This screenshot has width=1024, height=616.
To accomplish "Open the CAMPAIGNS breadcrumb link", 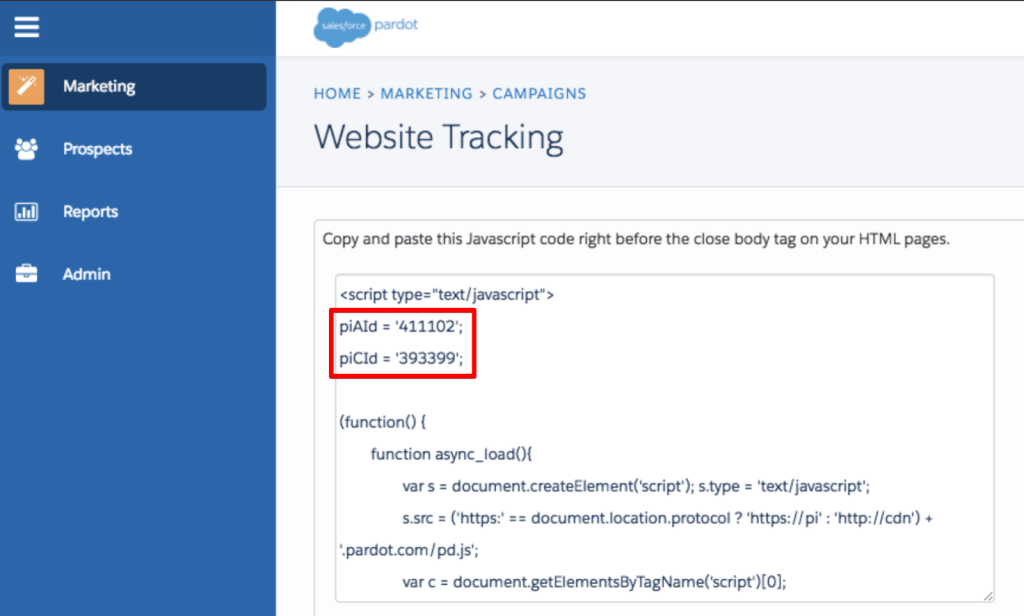I will 539,93.
